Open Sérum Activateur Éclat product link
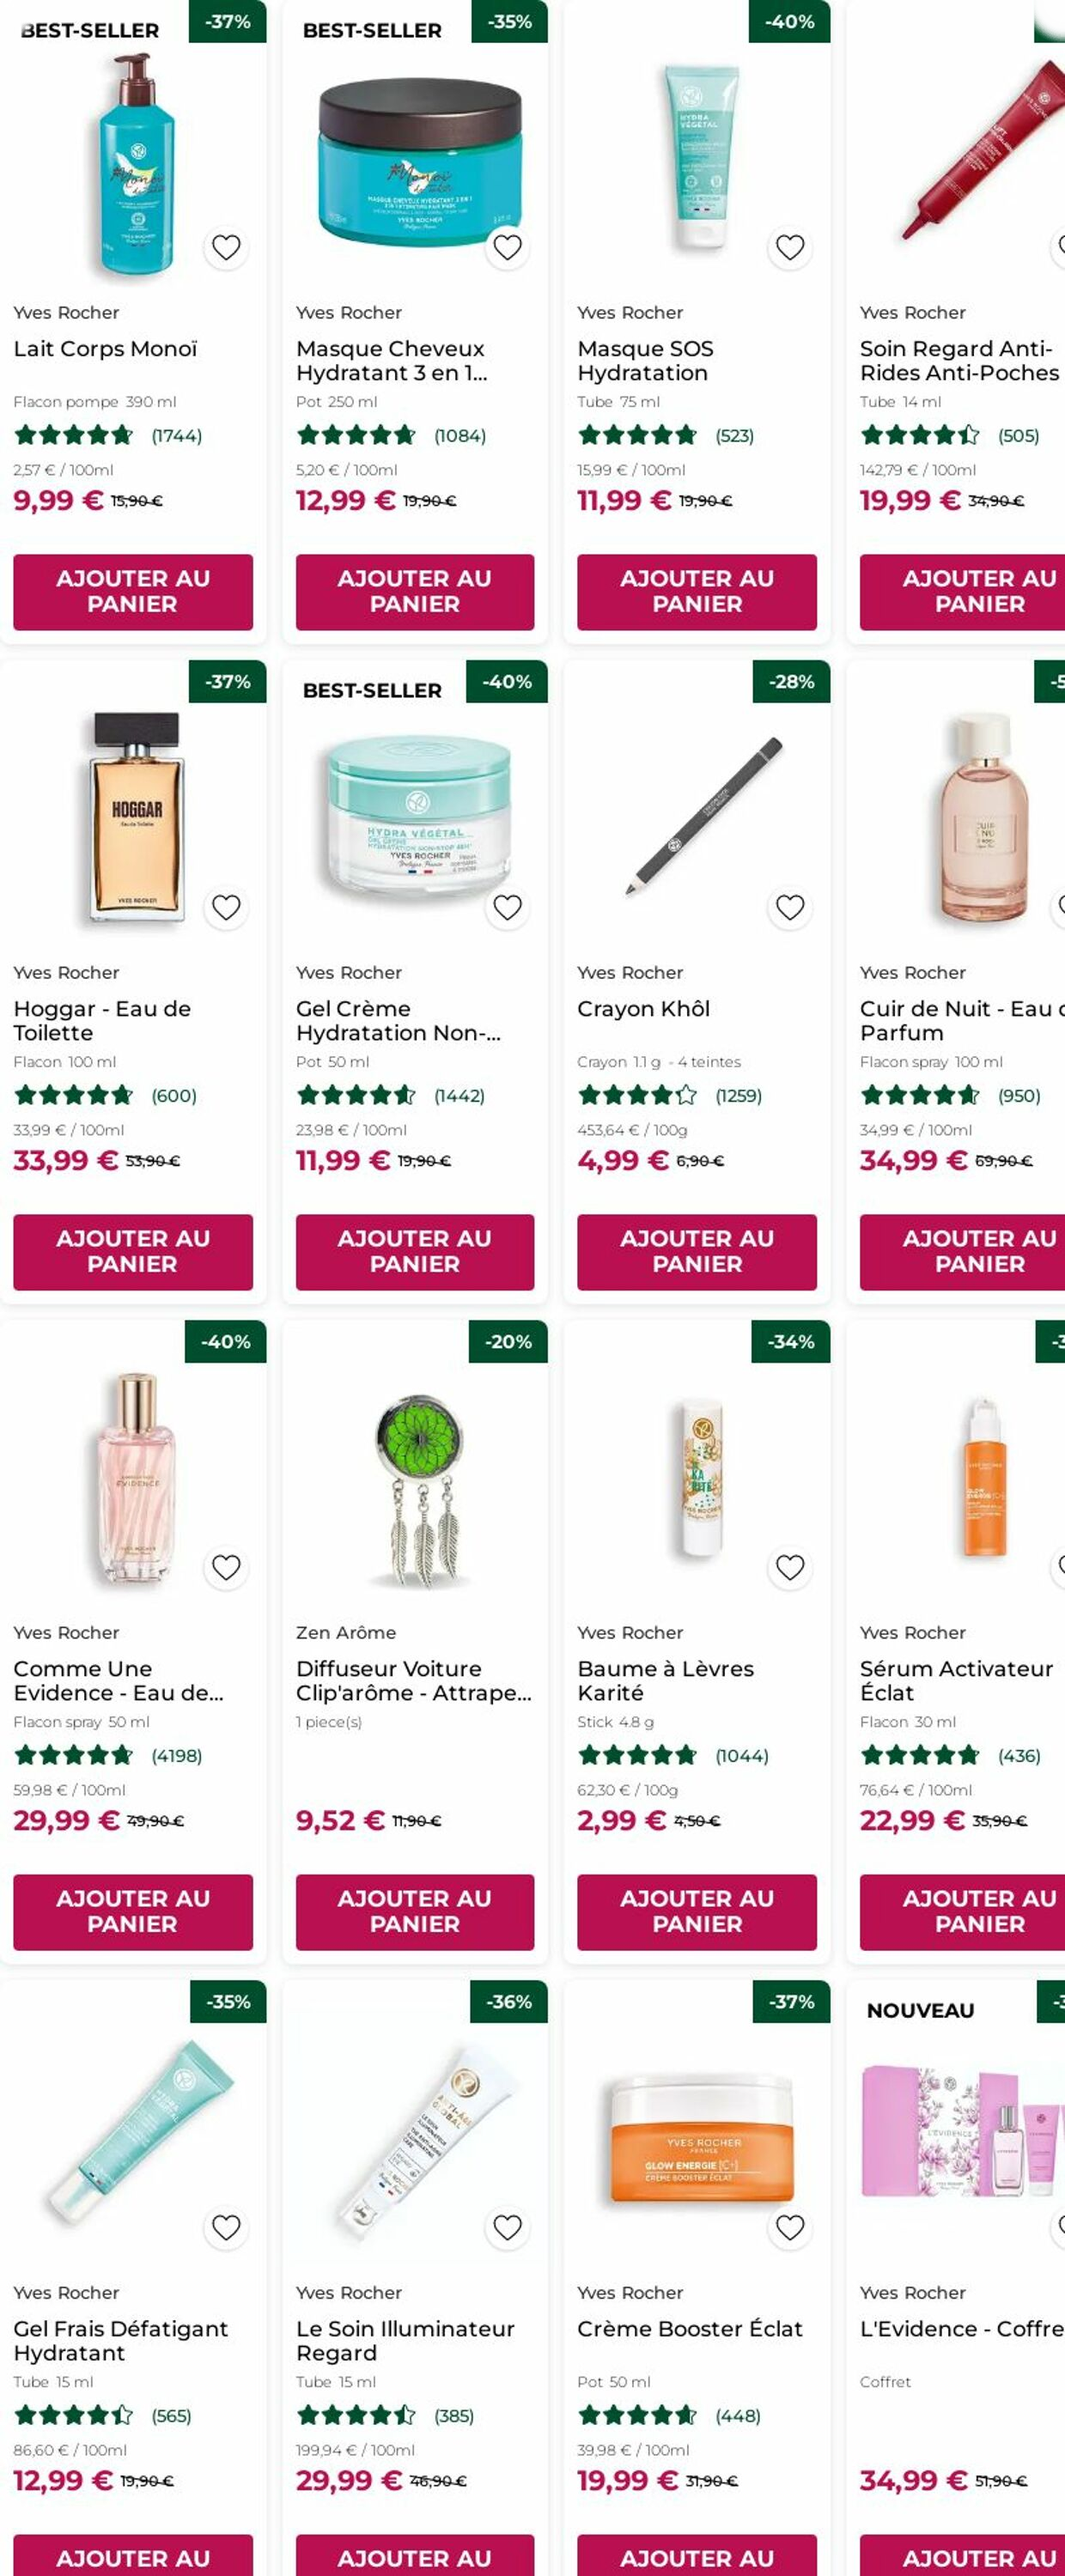The width and height of the screenshot is (1065, 2576). tap(956, 1680)
